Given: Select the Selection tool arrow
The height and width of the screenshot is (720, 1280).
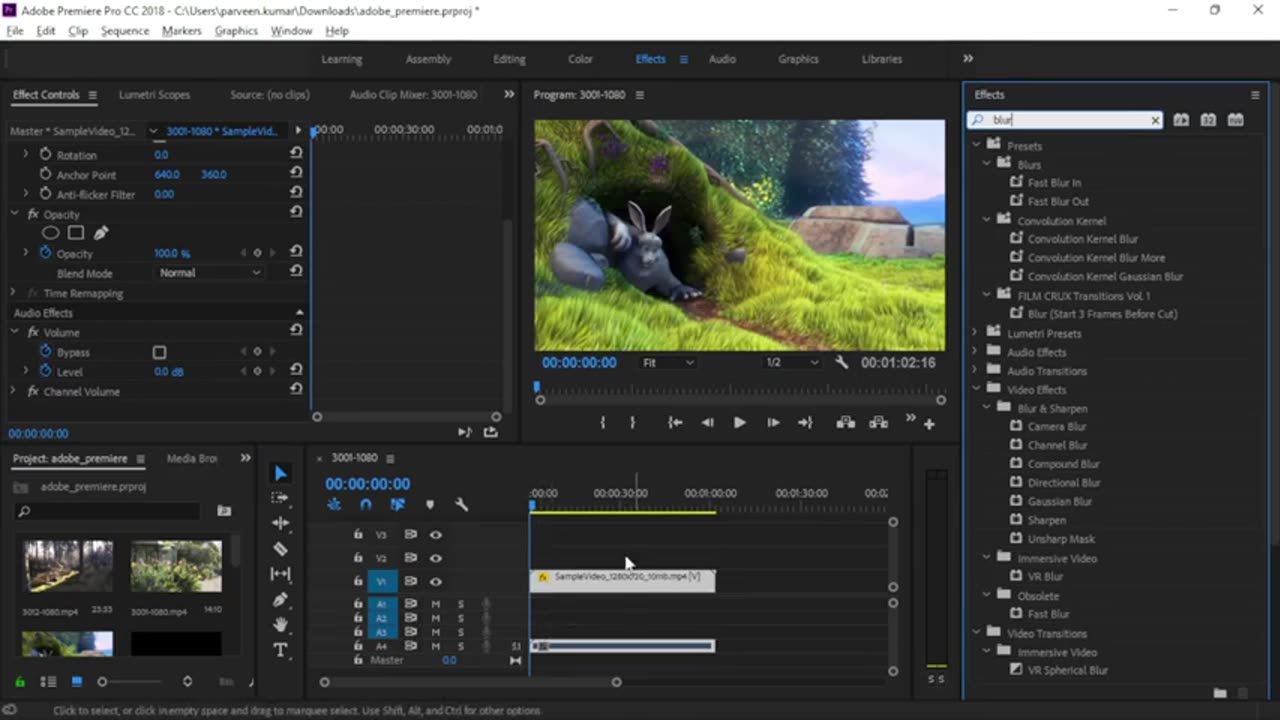Looking at the screenshot, I should pos(281,473).
